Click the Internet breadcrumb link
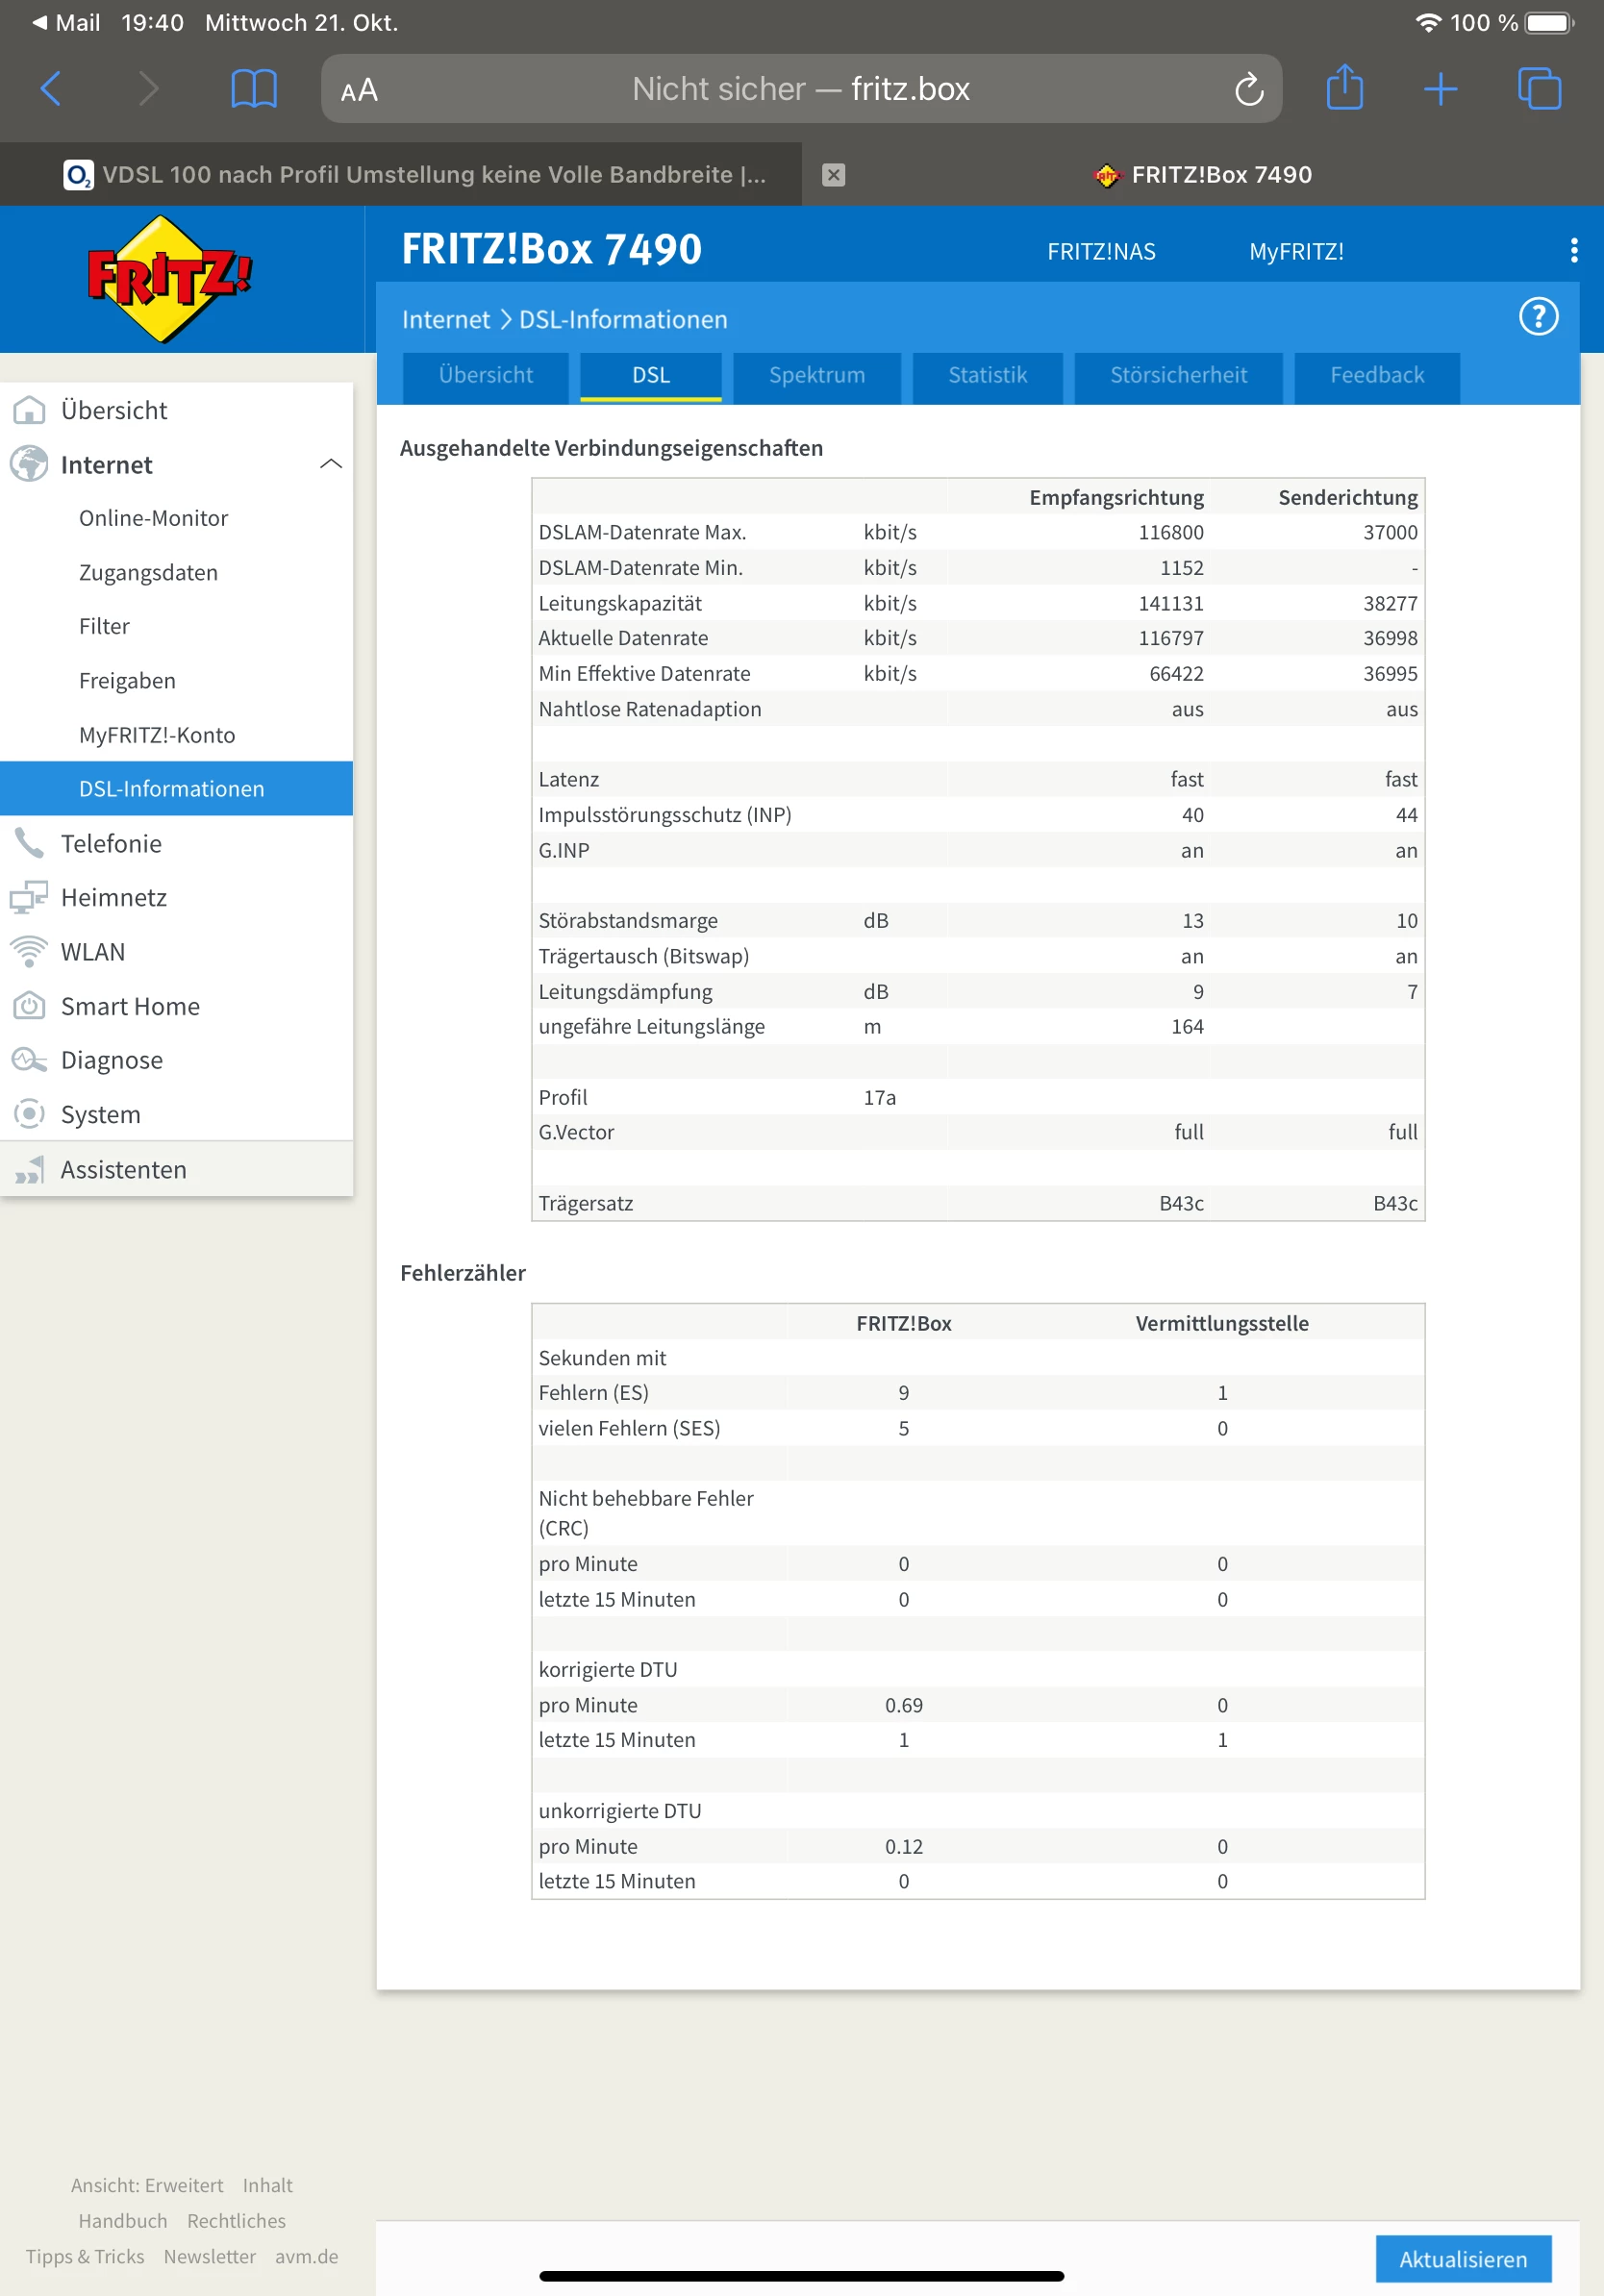1604x2296 pixels. click(x=446, y=320)
